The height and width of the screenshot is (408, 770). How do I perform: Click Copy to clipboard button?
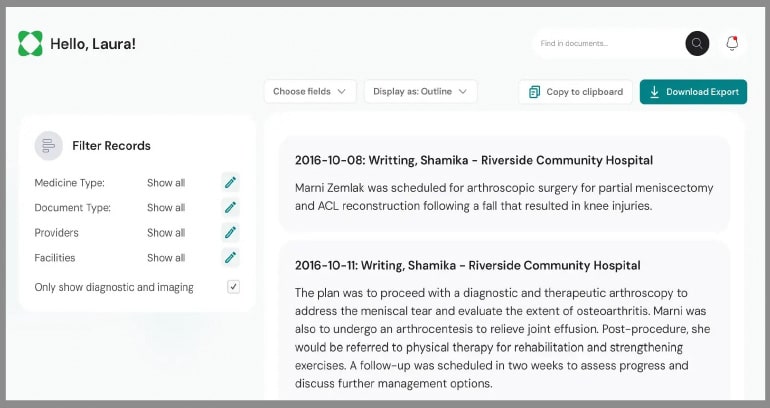tap(576, 92)
